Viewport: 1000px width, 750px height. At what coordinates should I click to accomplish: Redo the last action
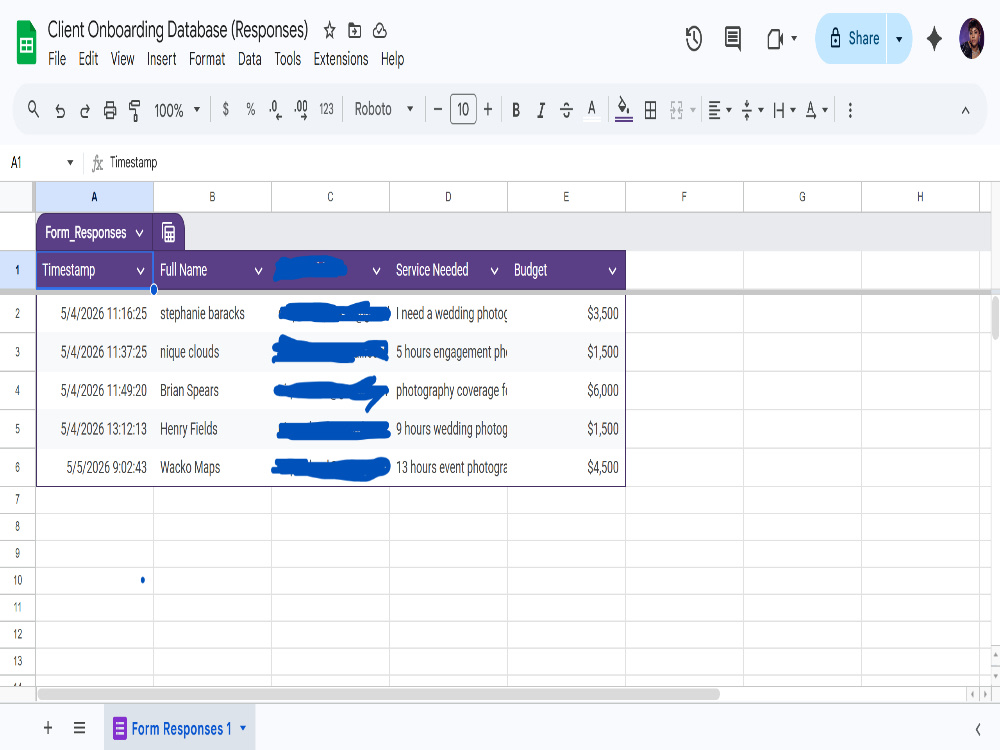(85, 110)
